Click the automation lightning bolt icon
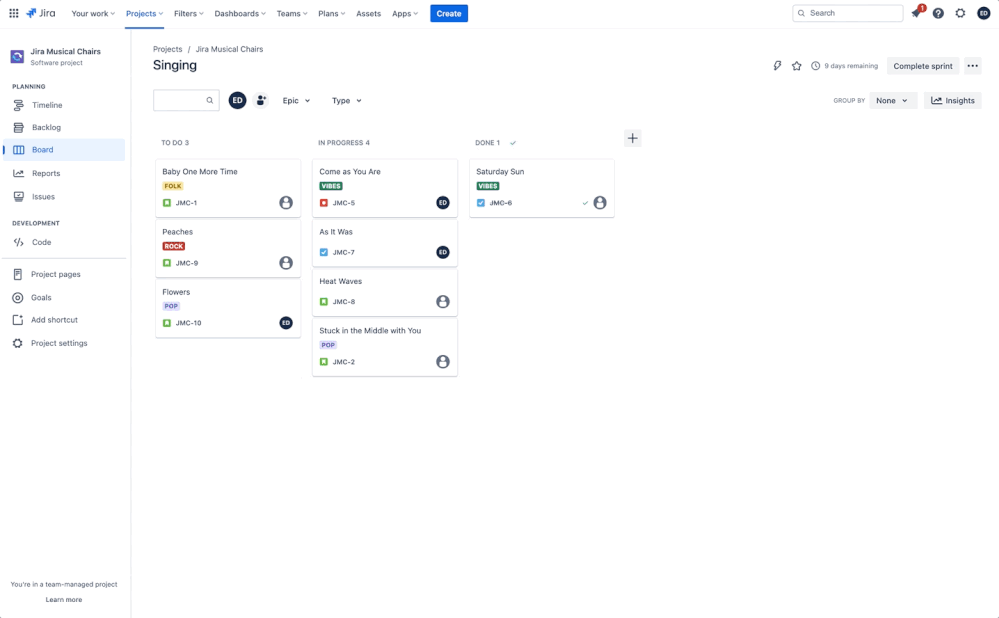The image size is (999, 618). 777,66
